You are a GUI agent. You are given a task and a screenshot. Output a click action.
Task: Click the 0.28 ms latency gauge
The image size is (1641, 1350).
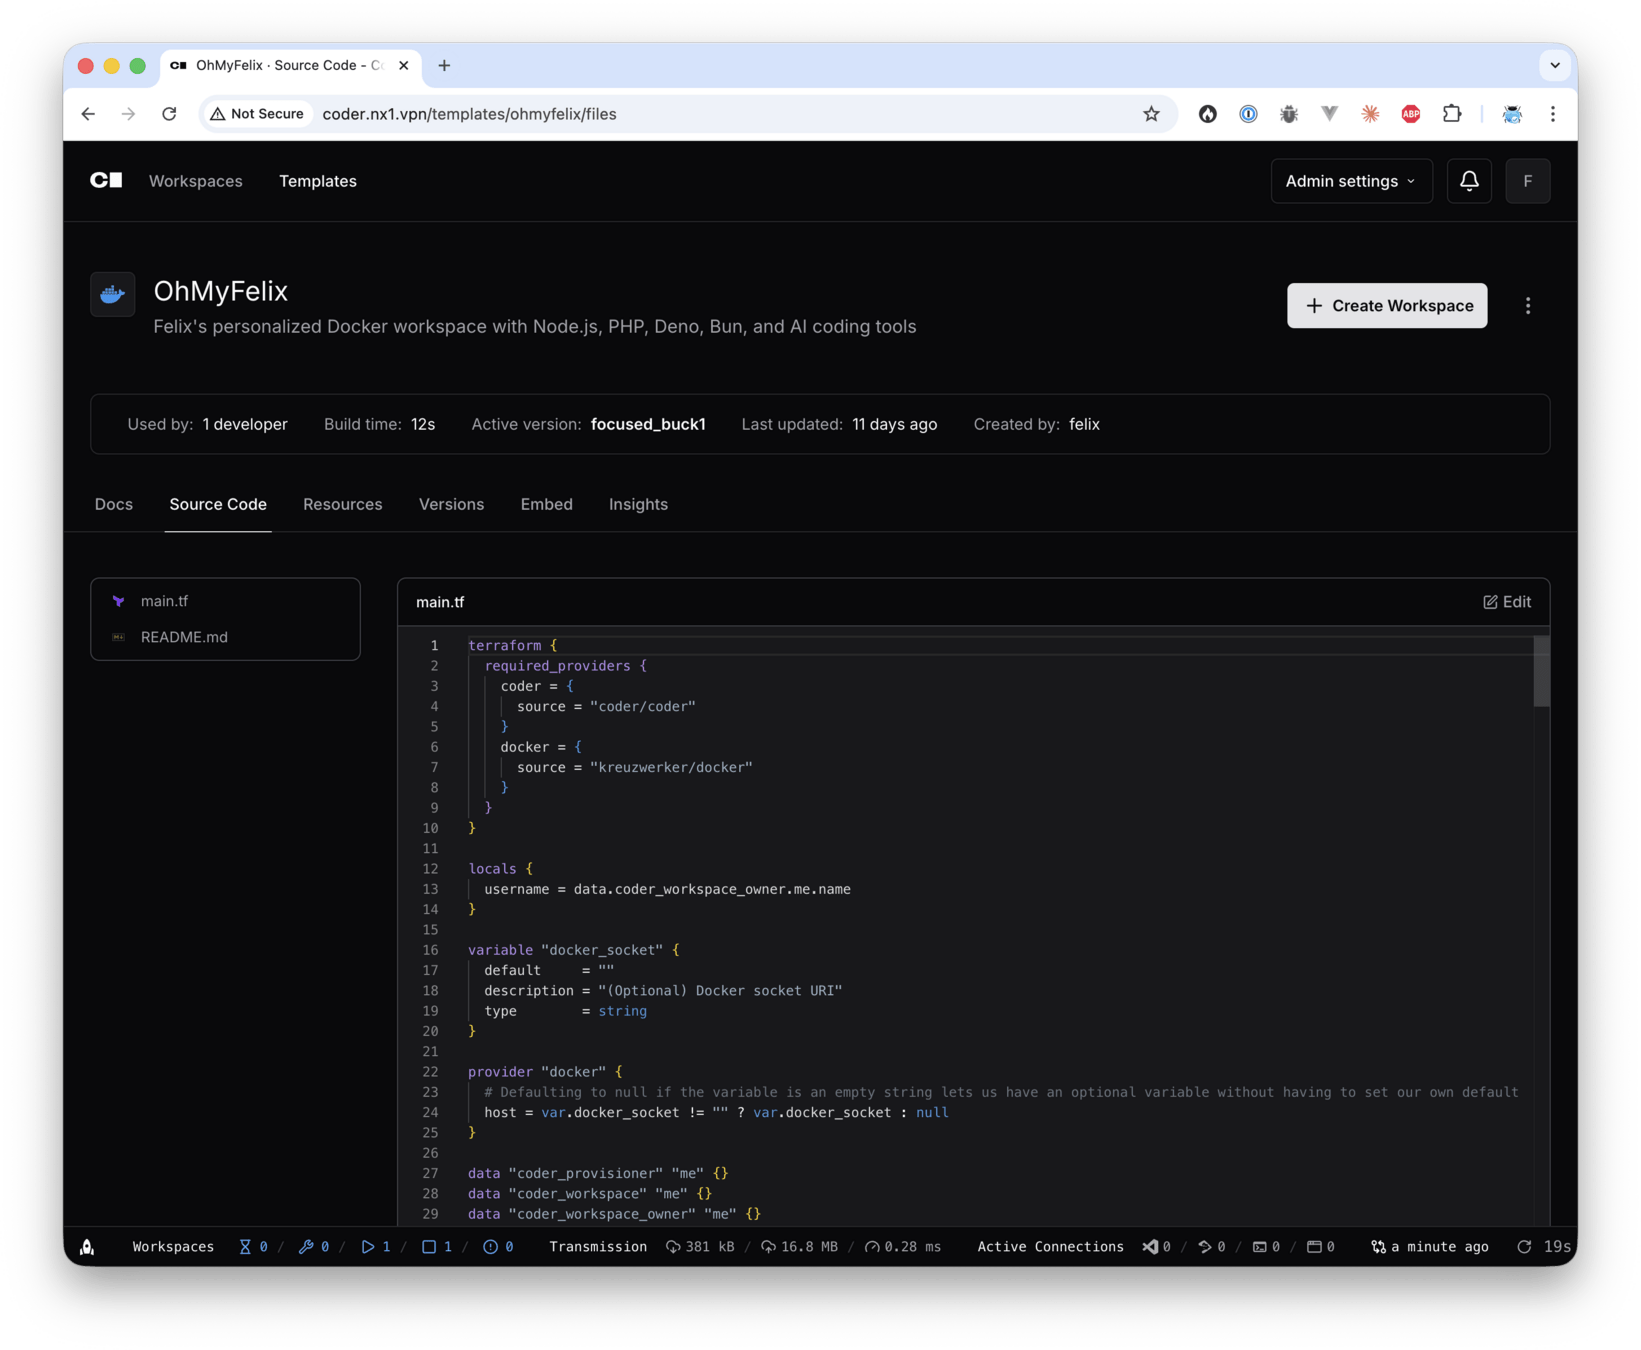[903, 1247]
